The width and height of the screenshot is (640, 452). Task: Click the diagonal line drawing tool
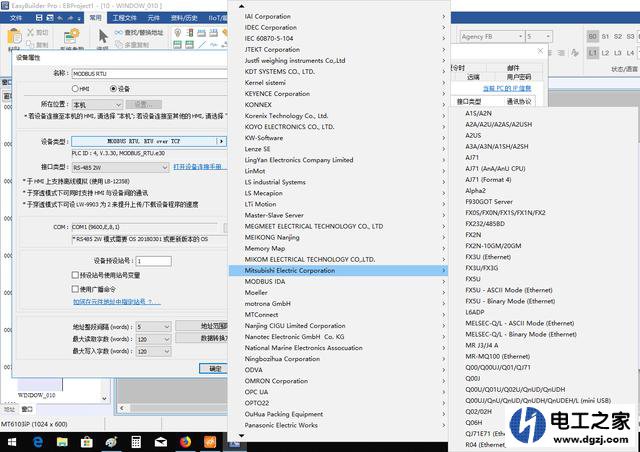tap(202, 44)
